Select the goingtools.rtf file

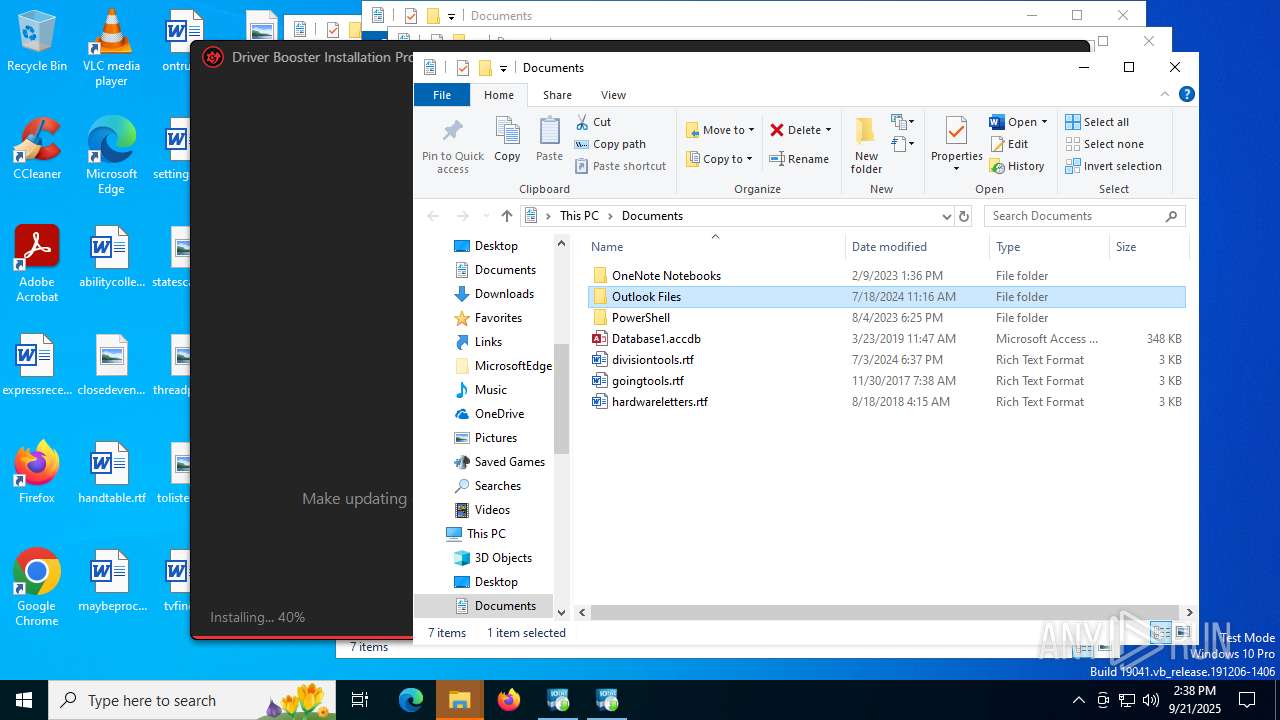(x=647, y=381)
